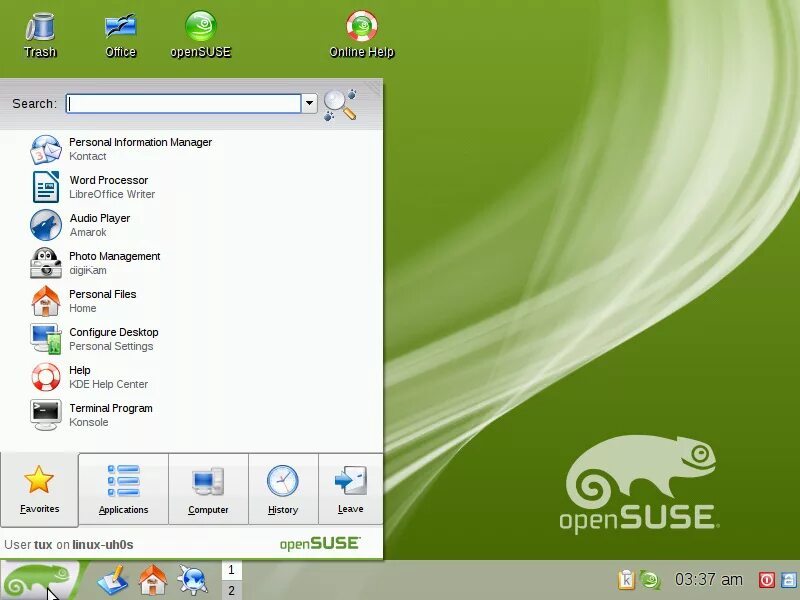800x600 pixels.
Task: Expand the search history dropdown arrow
Action: (309, 104)
